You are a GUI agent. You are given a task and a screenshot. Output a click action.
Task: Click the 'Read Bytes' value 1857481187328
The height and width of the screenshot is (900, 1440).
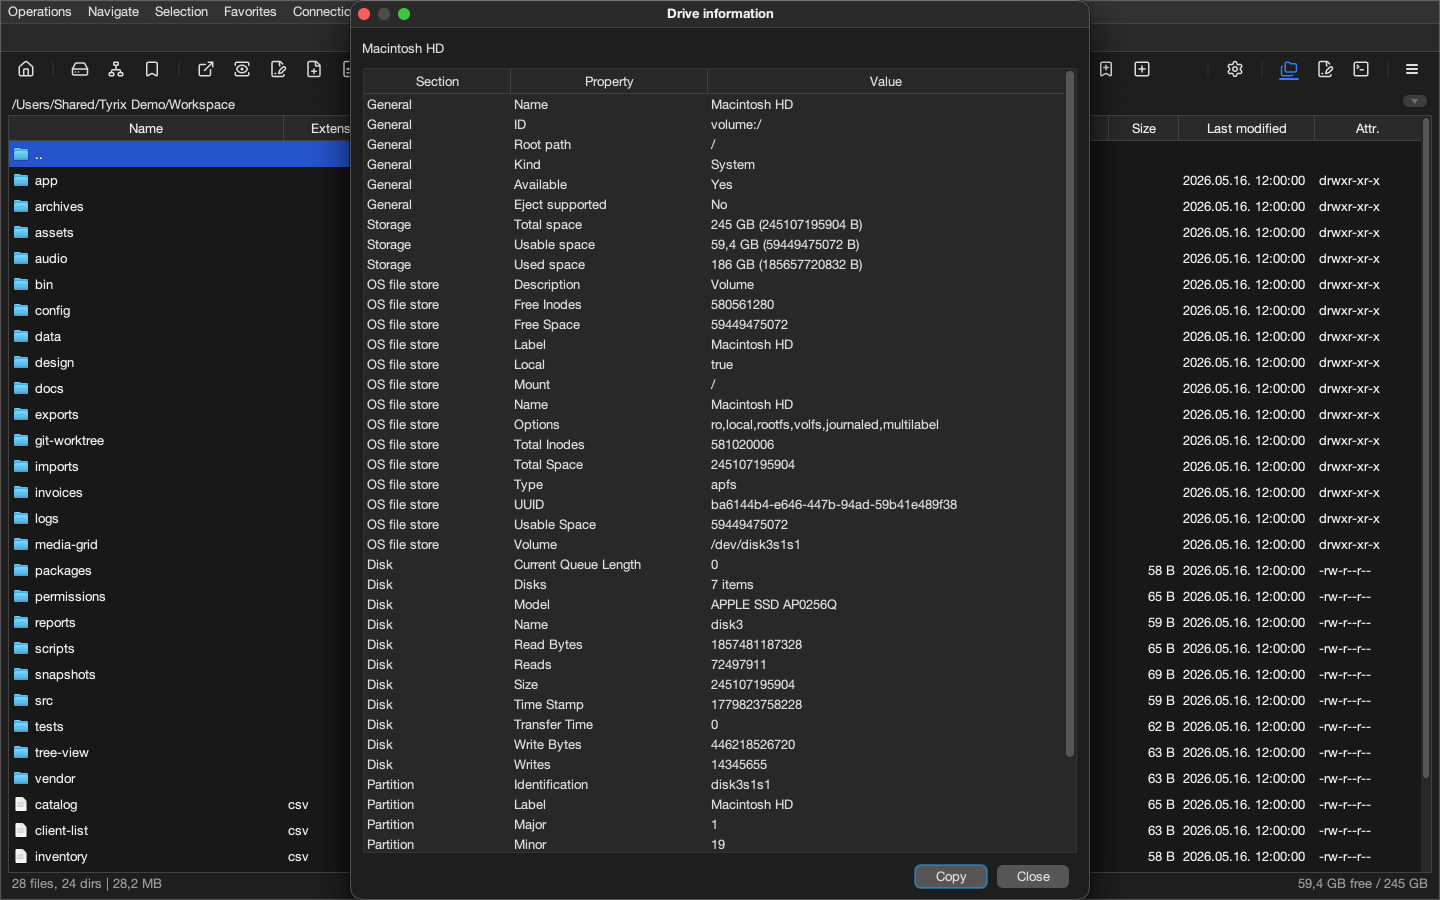coord(756,644)
